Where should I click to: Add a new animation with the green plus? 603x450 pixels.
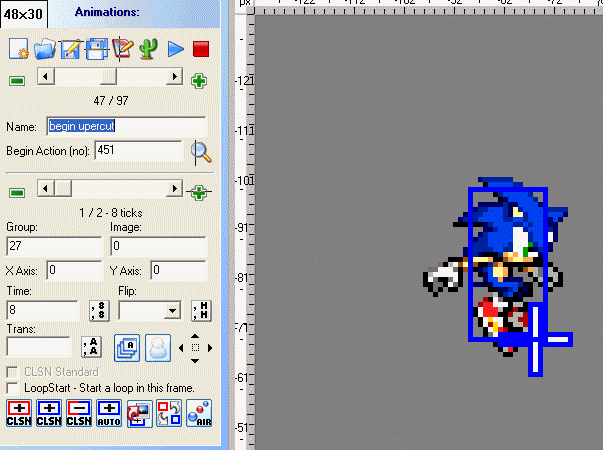click(199, 81)
